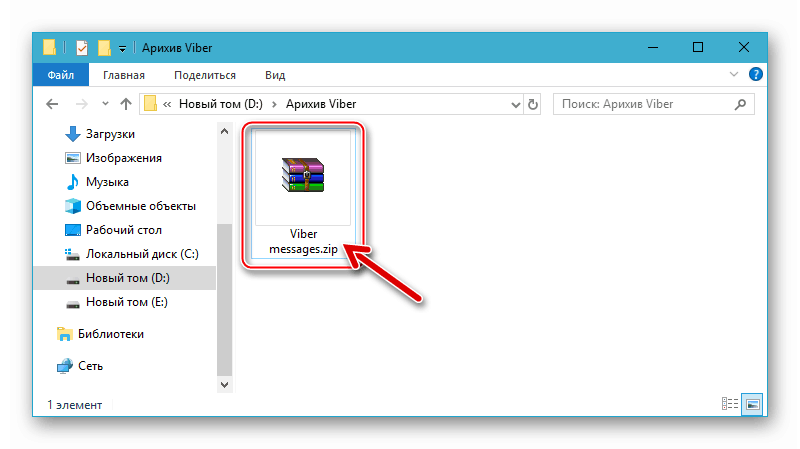
Task: Go up one folder level
Action: click(x=126, y=104)
